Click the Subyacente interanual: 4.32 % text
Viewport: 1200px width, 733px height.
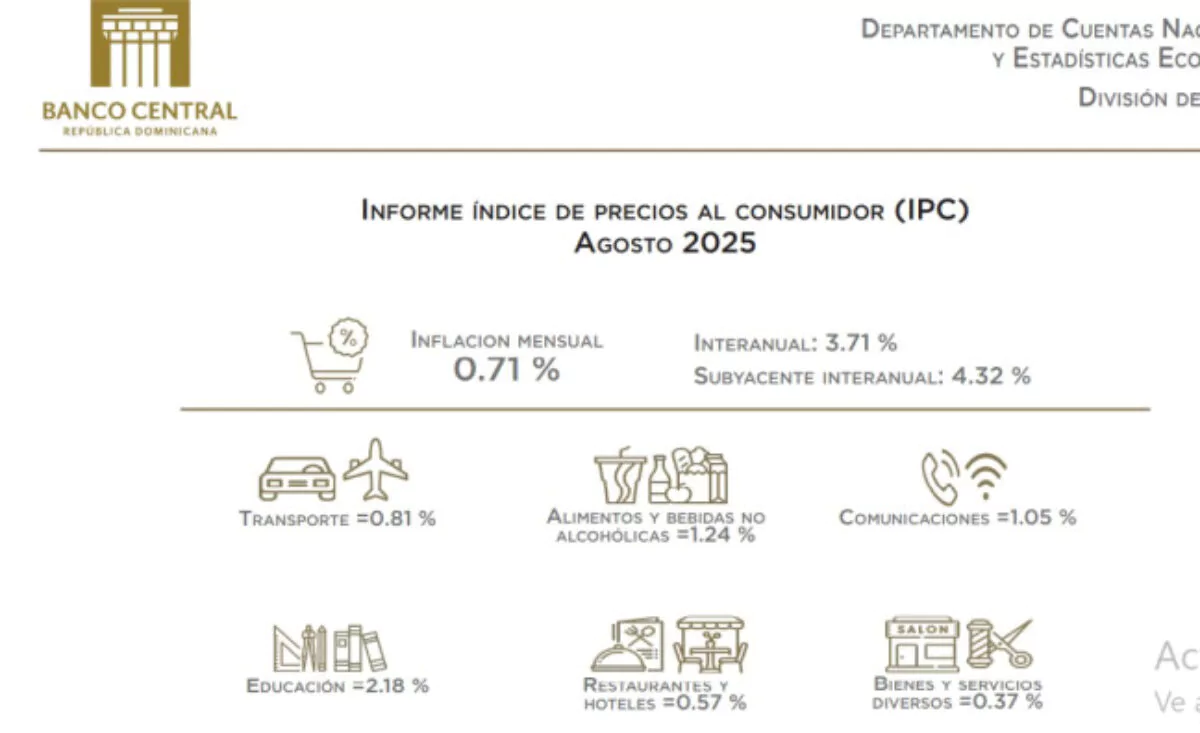861,377
